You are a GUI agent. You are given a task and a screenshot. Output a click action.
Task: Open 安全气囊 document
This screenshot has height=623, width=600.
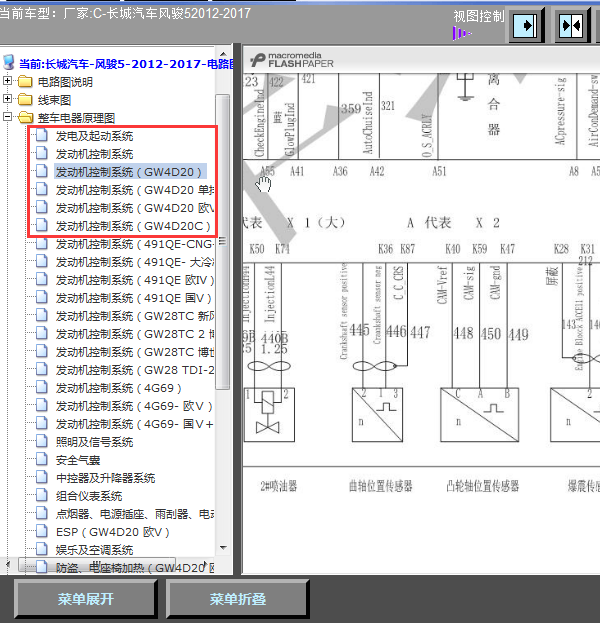point(78,460)
